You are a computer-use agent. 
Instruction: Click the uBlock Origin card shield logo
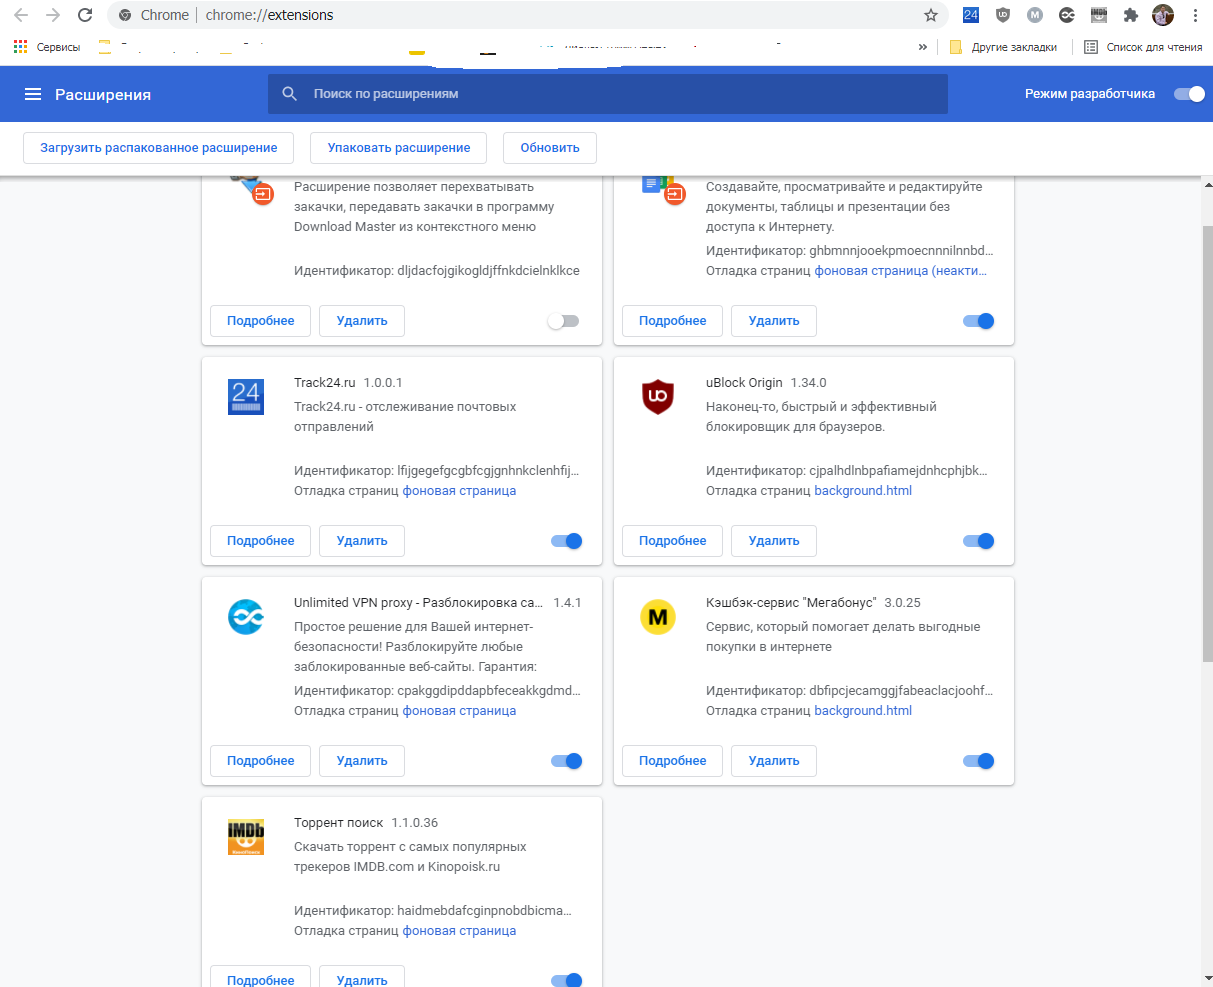tap(658, 397)
